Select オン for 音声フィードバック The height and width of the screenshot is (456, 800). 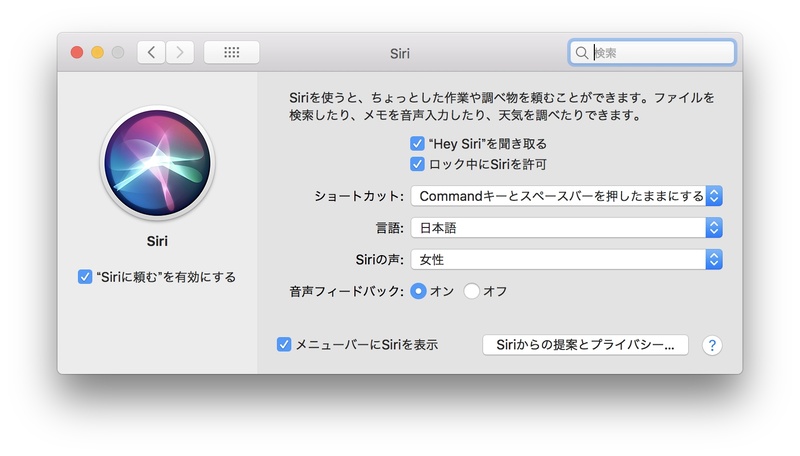click(418, 291)
